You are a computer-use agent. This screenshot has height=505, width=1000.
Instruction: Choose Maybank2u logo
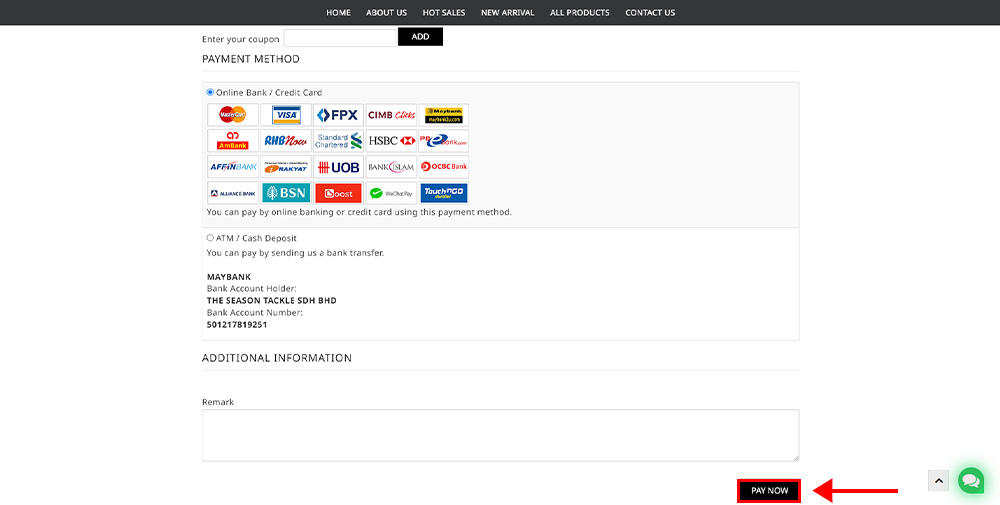(444, 115)
